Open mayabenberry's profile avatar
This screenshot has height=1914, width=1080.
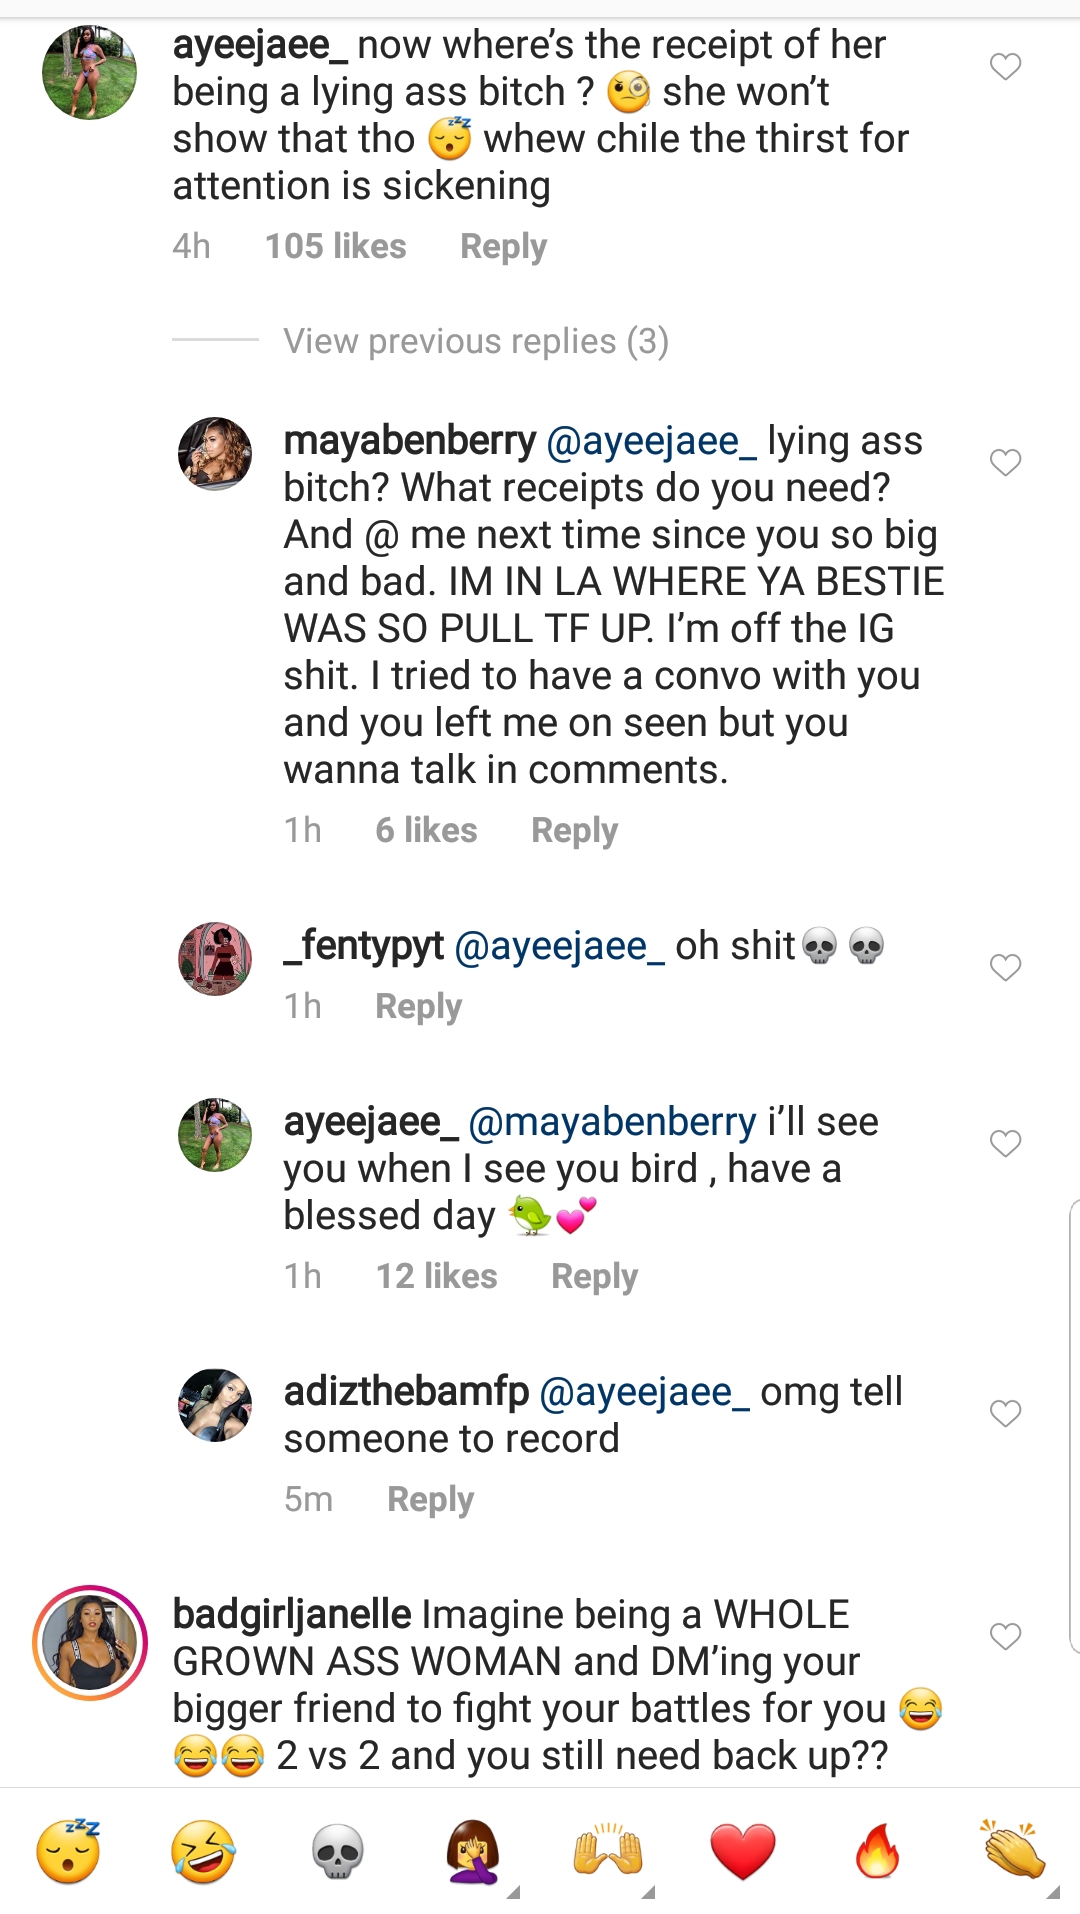pos(215,454)
